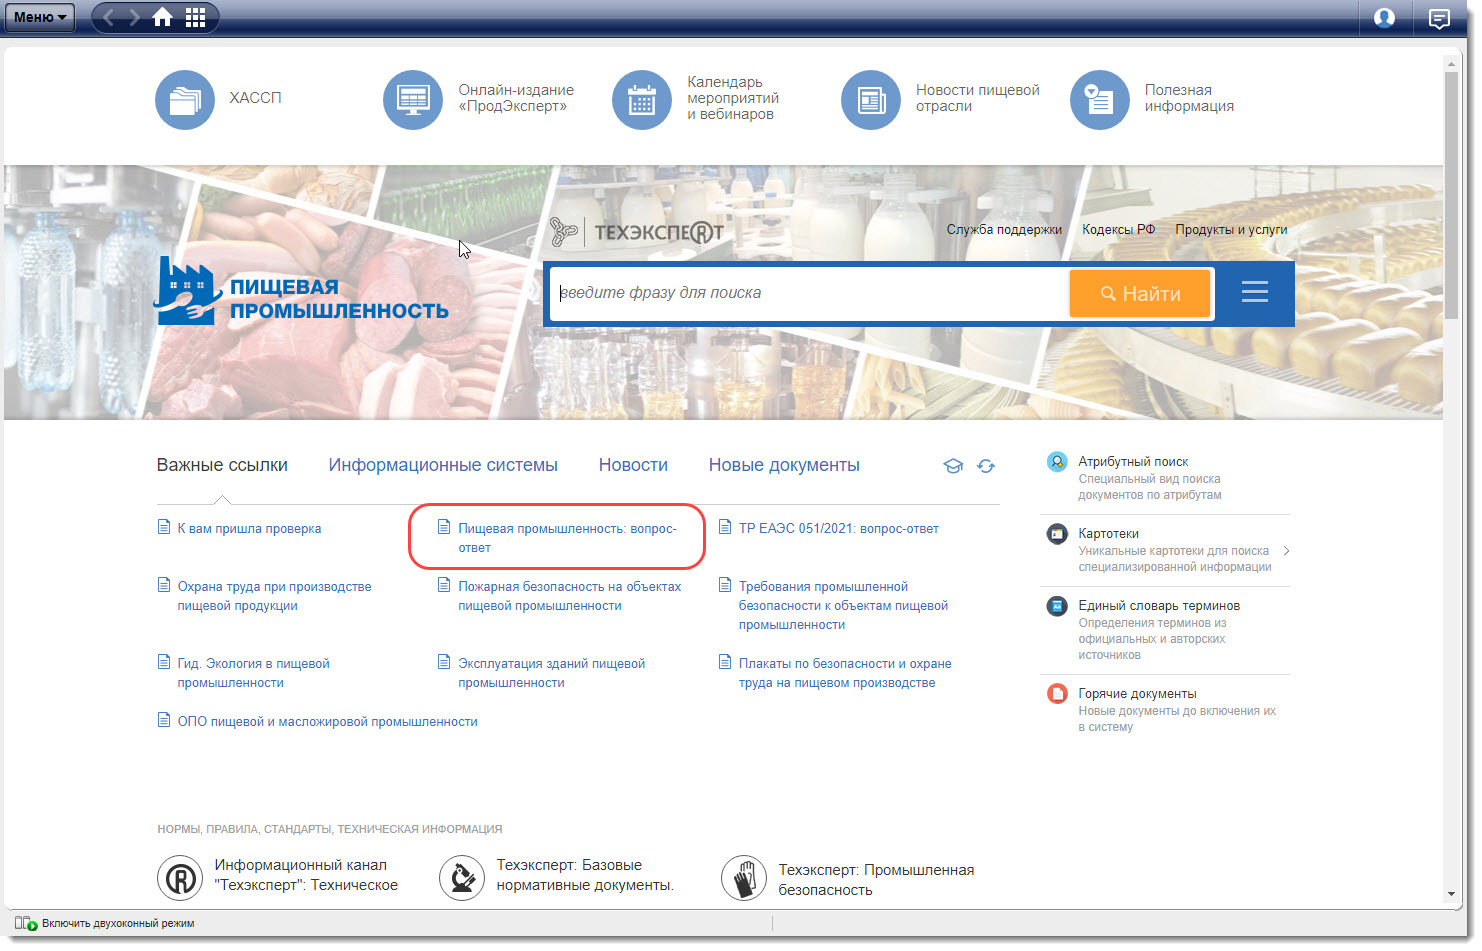The image size is (1482, 951).
Task: Click the Пищевая промышленность factory logo
Action: [302, 291]
